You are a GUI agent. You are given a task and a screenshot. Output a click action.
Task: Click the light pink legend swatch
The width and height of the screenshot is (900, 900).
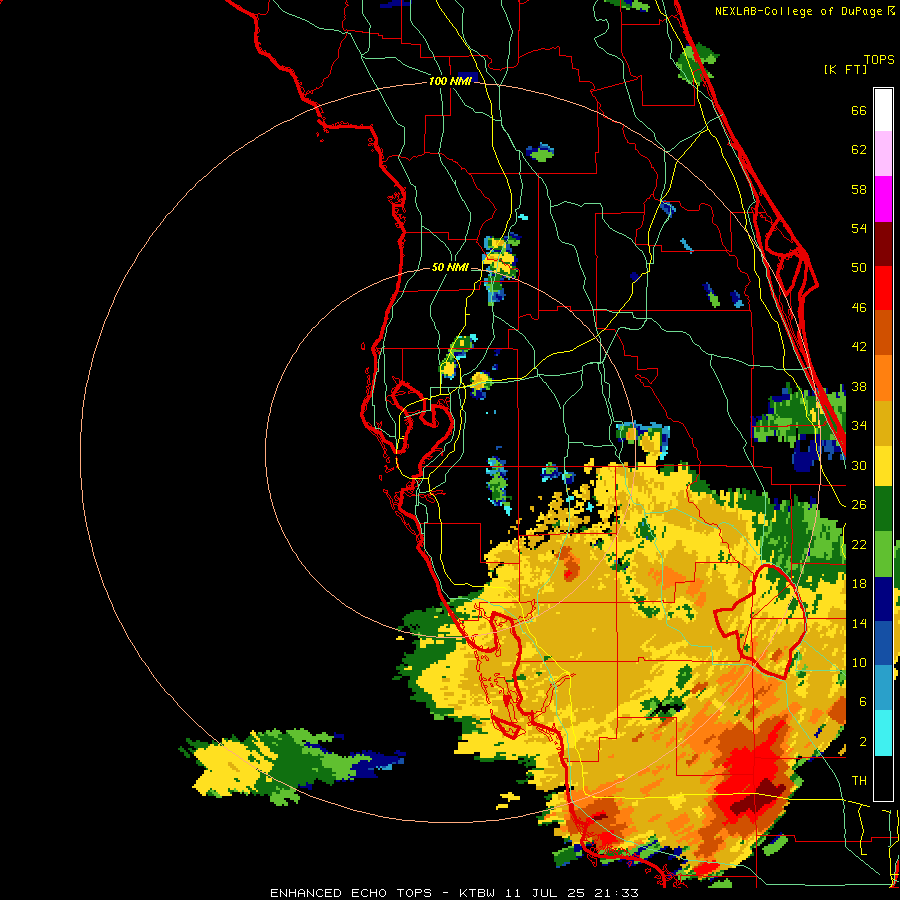[x=883, y=154]
